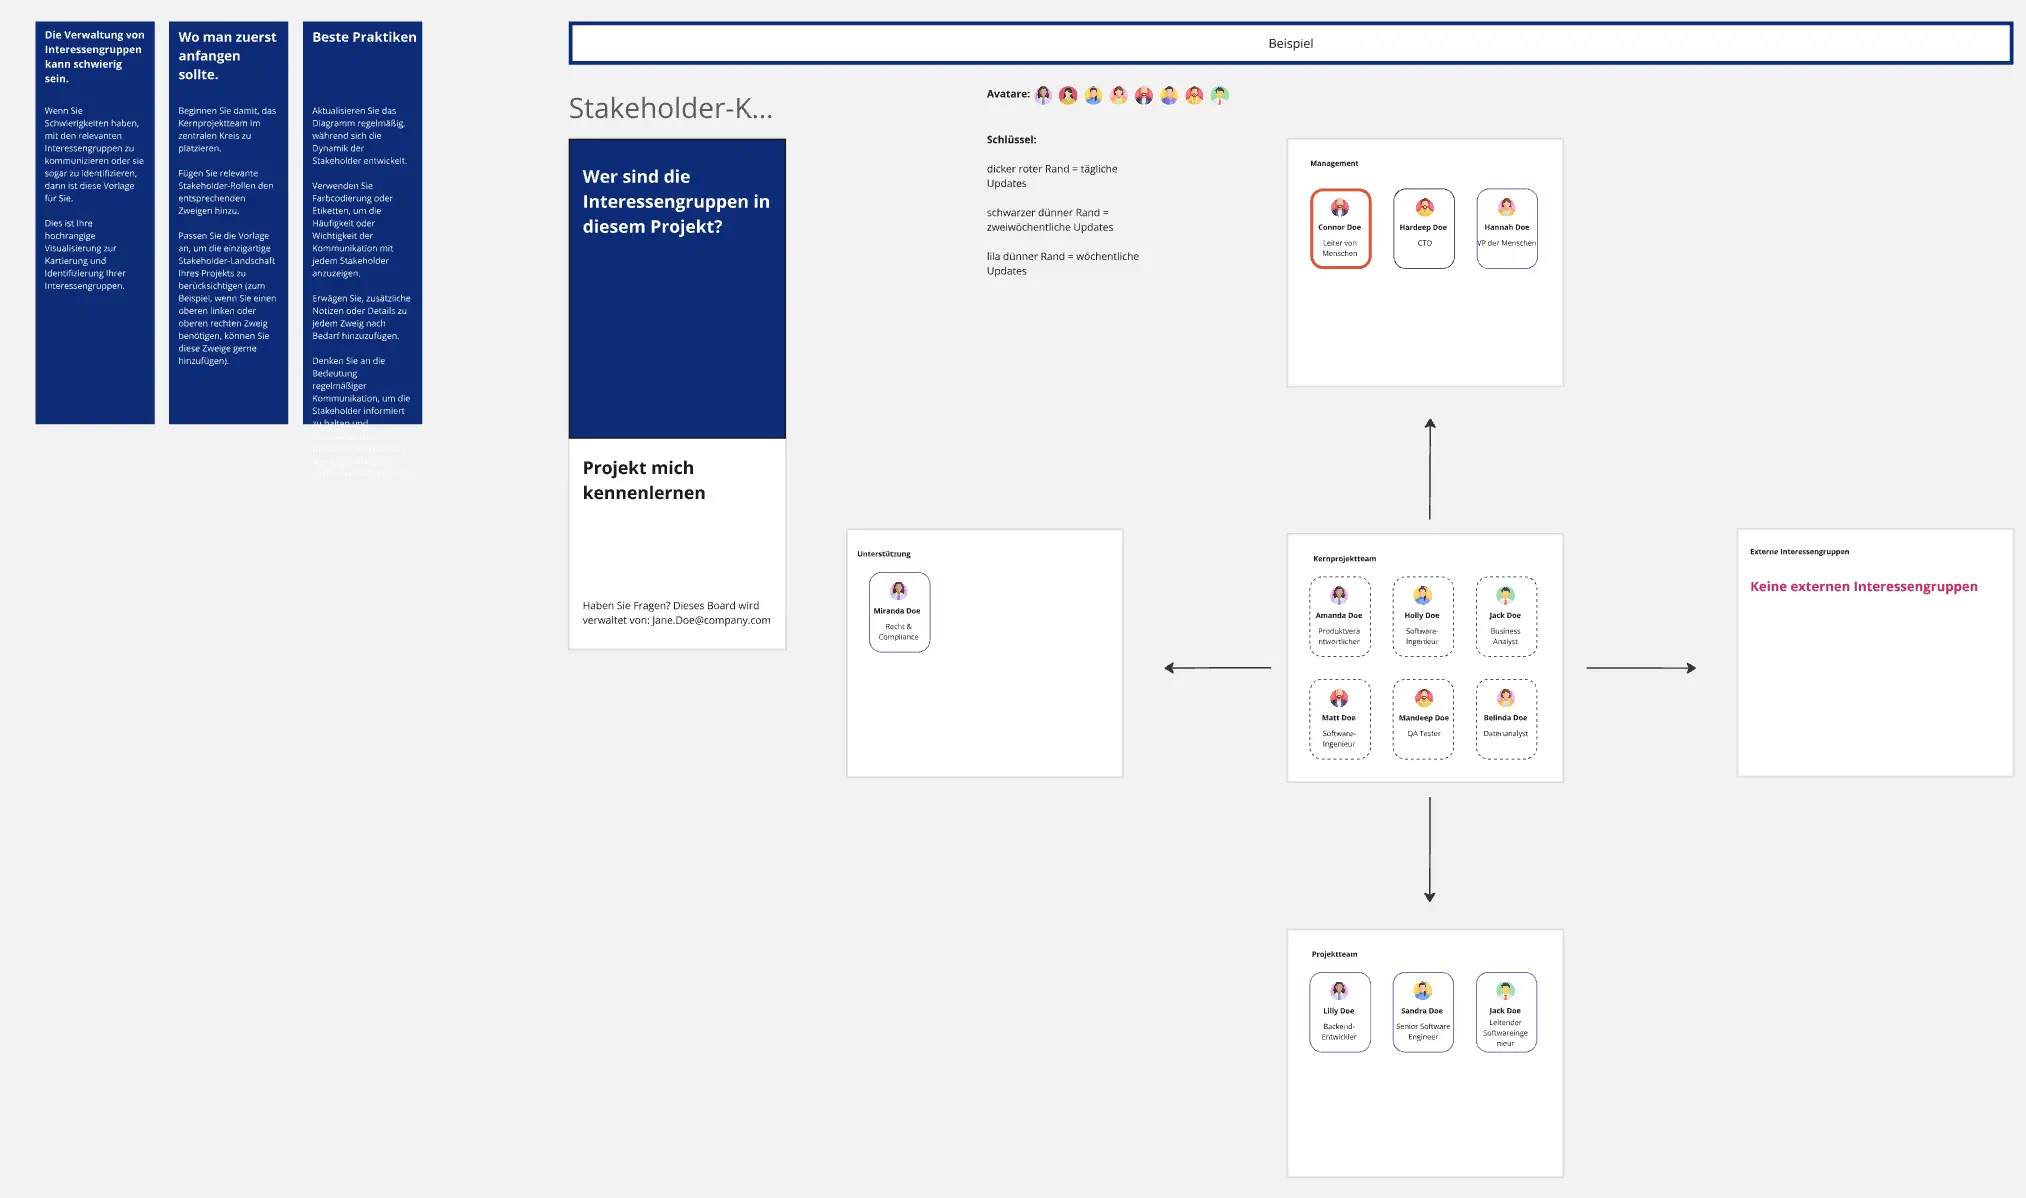Select the arrow pointing down to Projektteam

tap(1430, 849)
